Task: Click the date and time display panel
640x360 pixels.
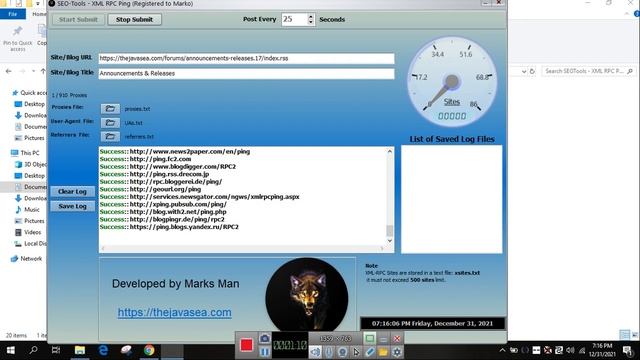Action: (x=432, y=323)
